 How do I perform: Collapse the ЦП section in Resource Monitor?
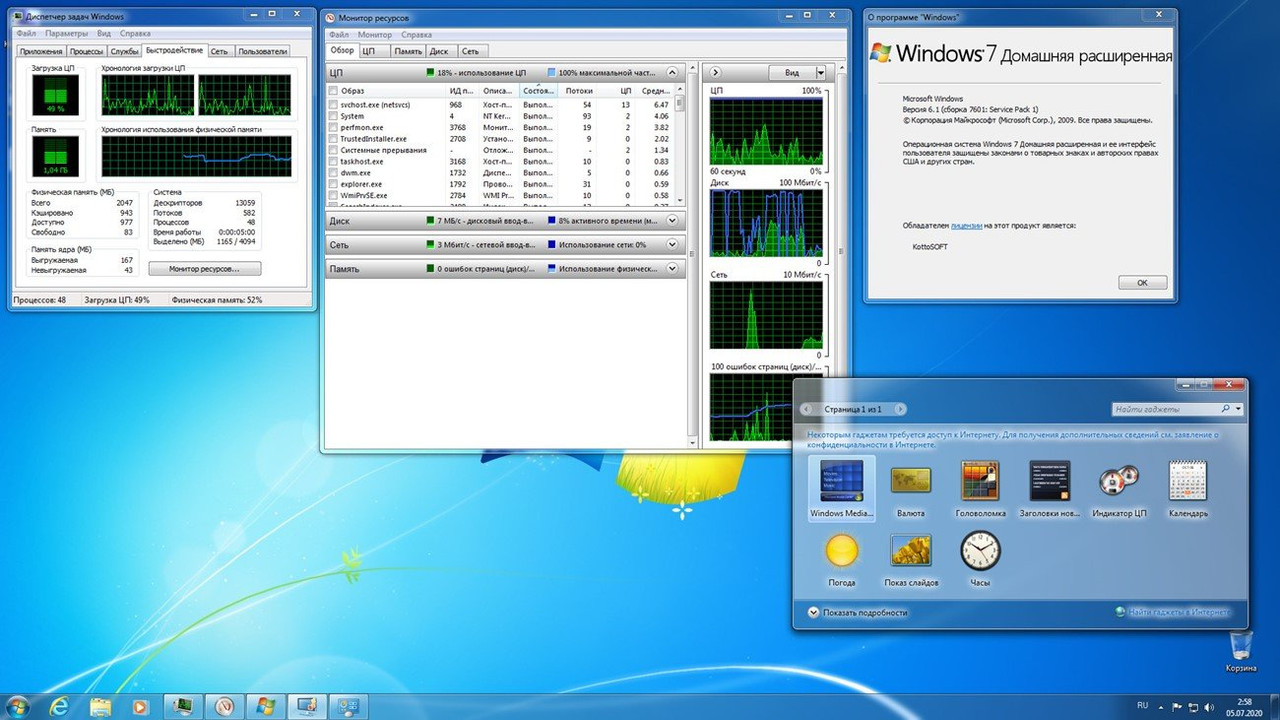coord(672,73)
